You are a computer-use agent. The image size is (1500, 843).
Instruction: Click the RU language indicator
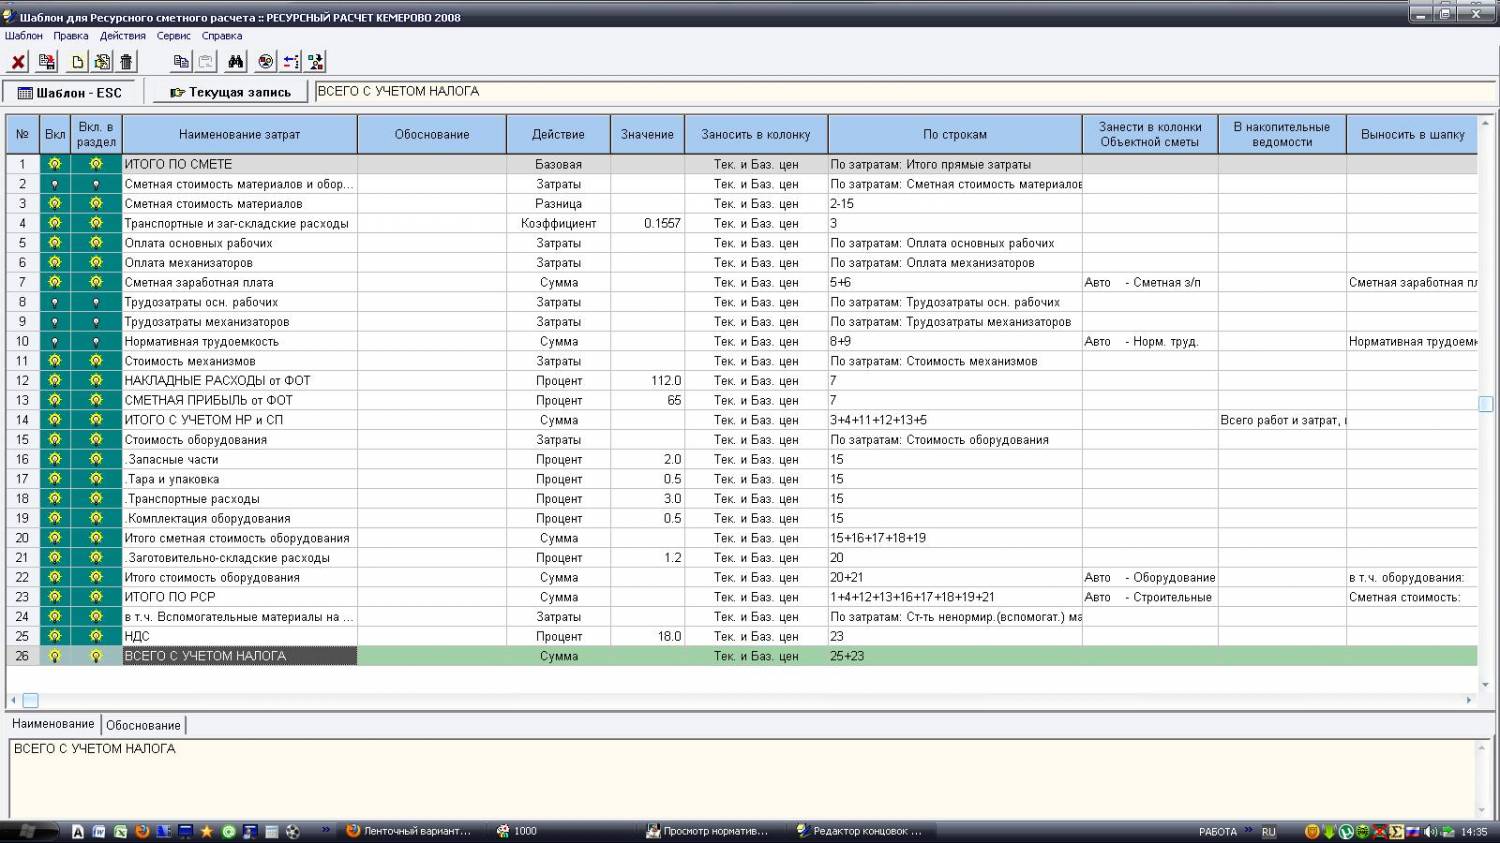point(1268,831)
